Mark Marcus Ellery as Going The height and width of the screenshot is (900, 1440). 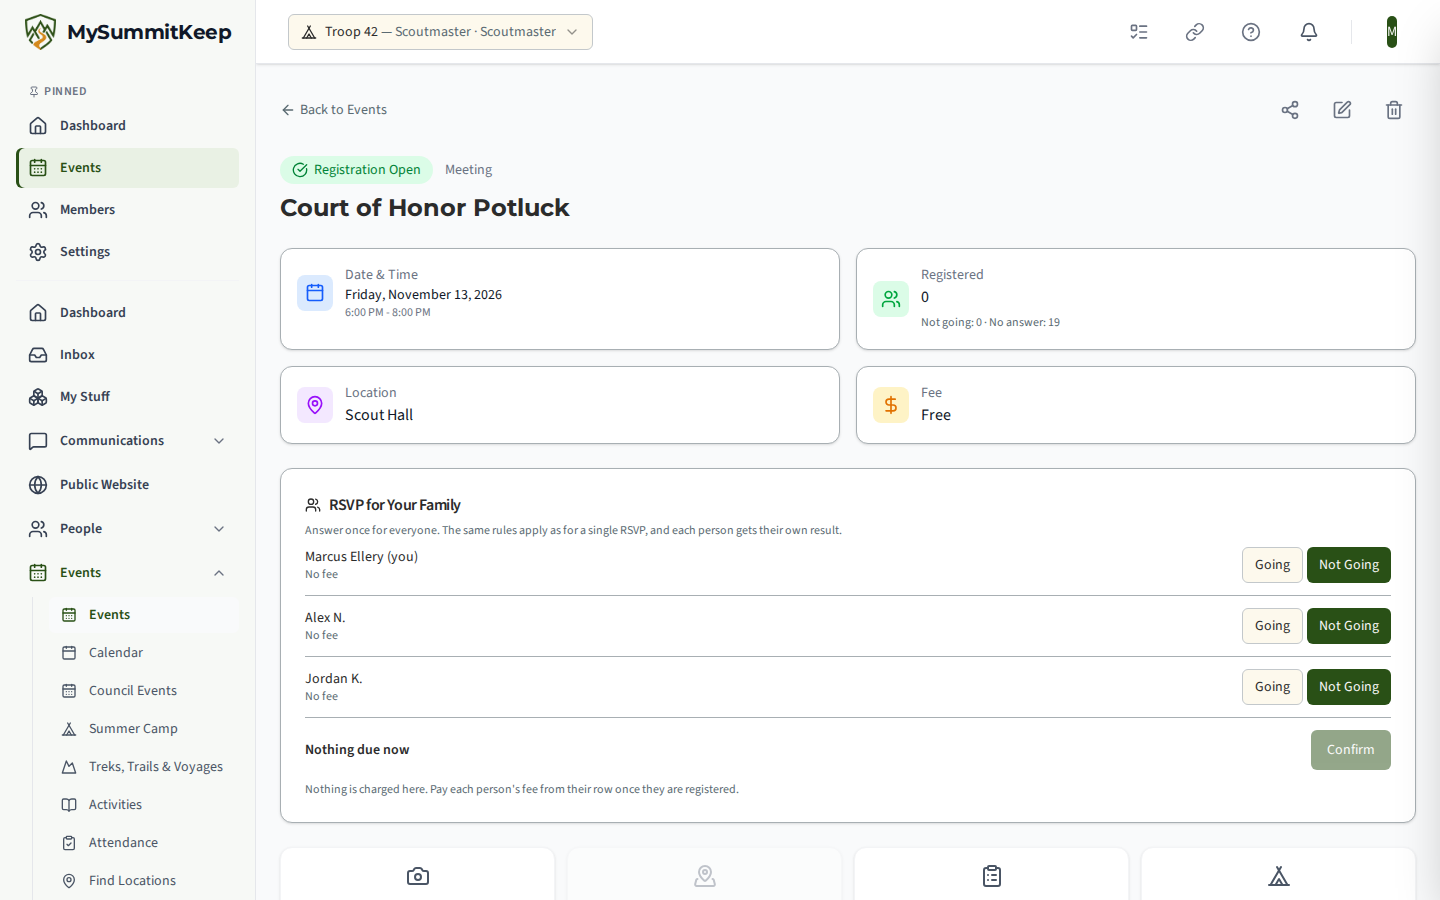pyautogui.click(x=1272, y=565)
